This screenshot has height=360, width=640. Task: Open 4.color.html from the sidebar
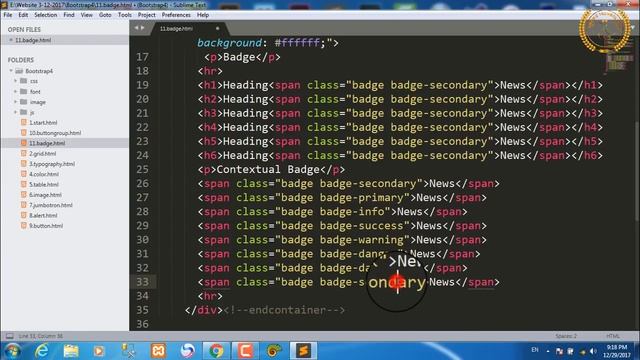click(44, 174)
